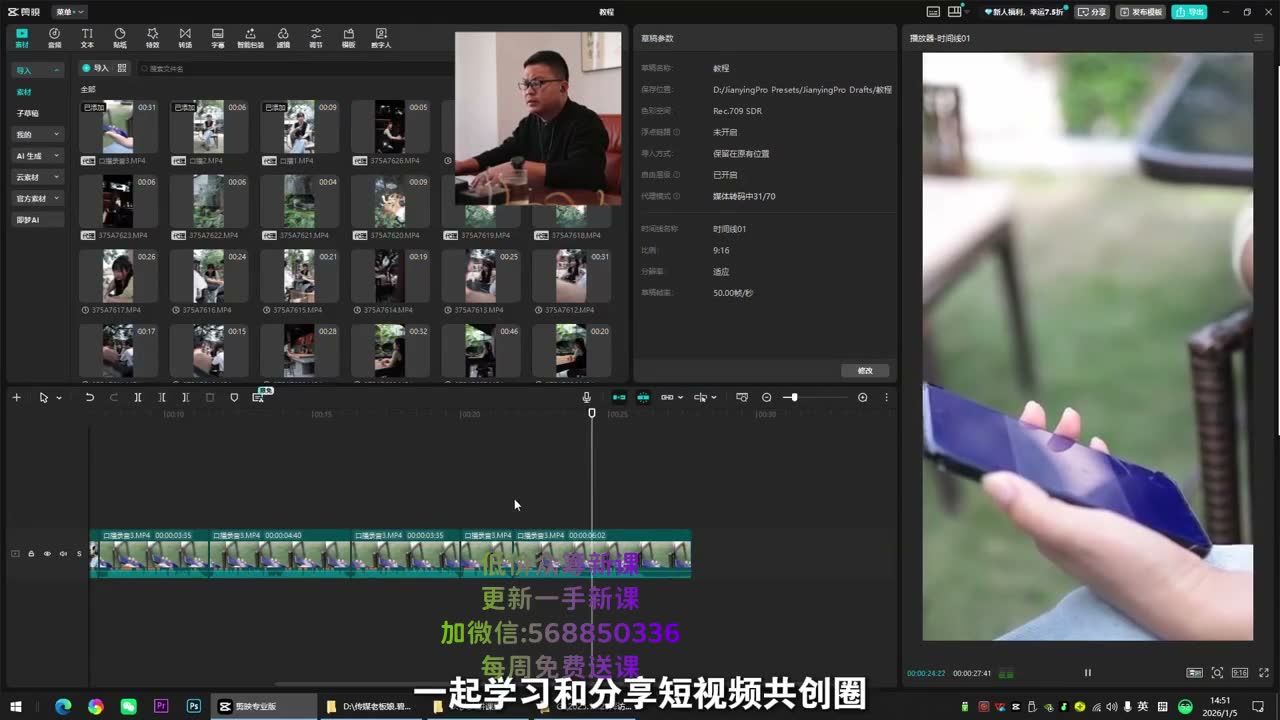Expand the AI 生成 sidebar section
The image size is (1280, 720).
point(38,156)
